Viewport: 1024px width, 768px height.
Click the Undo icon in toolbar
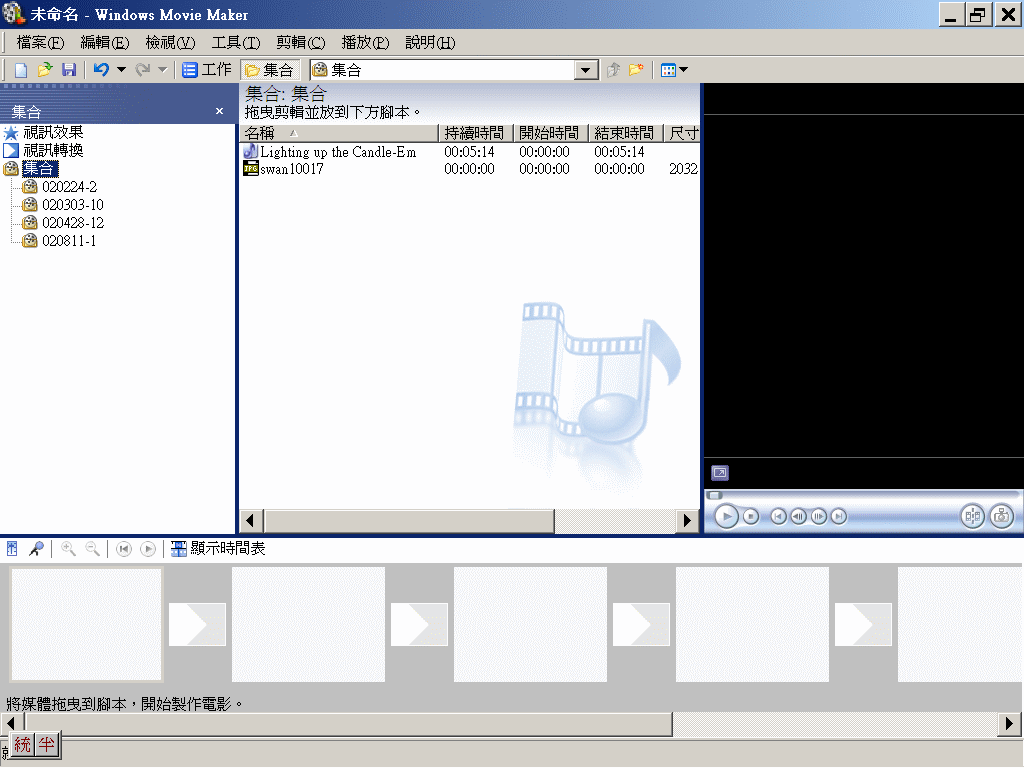tap(100, 70)
